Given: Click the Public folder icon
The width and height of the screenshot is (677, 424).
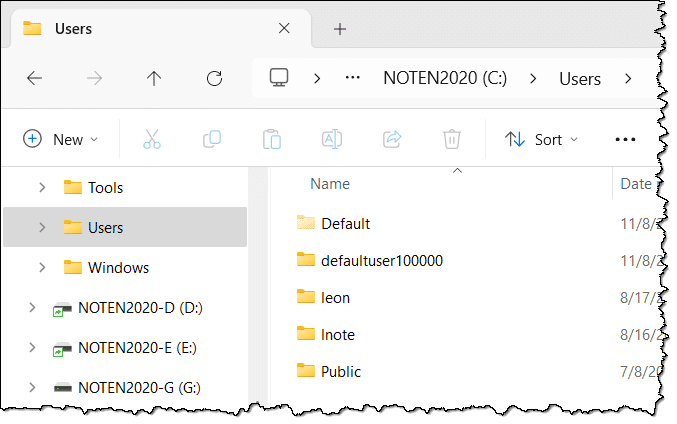Looking at the screenshot, I should tap(306, 371).
